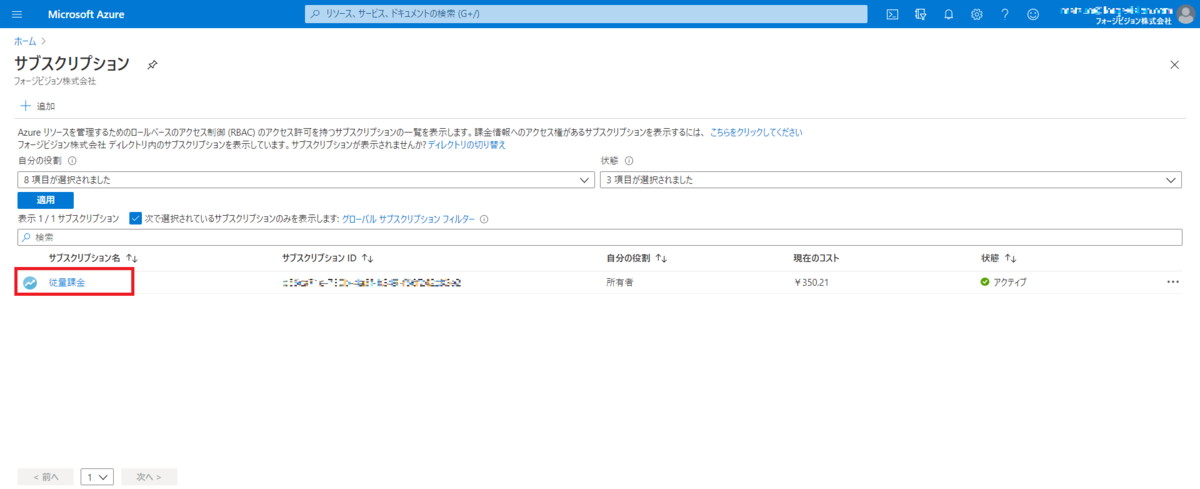
Task: Close the サブスクリプション blade with X
Action: click(x=1174, y=64)
